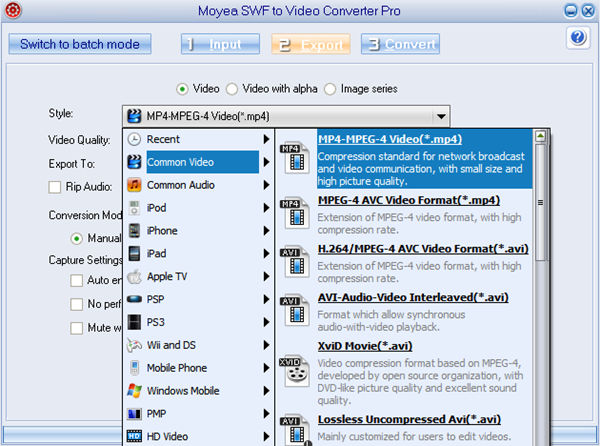
Task: Select the Manual conversion mode radio button
Action: [77, 239]
